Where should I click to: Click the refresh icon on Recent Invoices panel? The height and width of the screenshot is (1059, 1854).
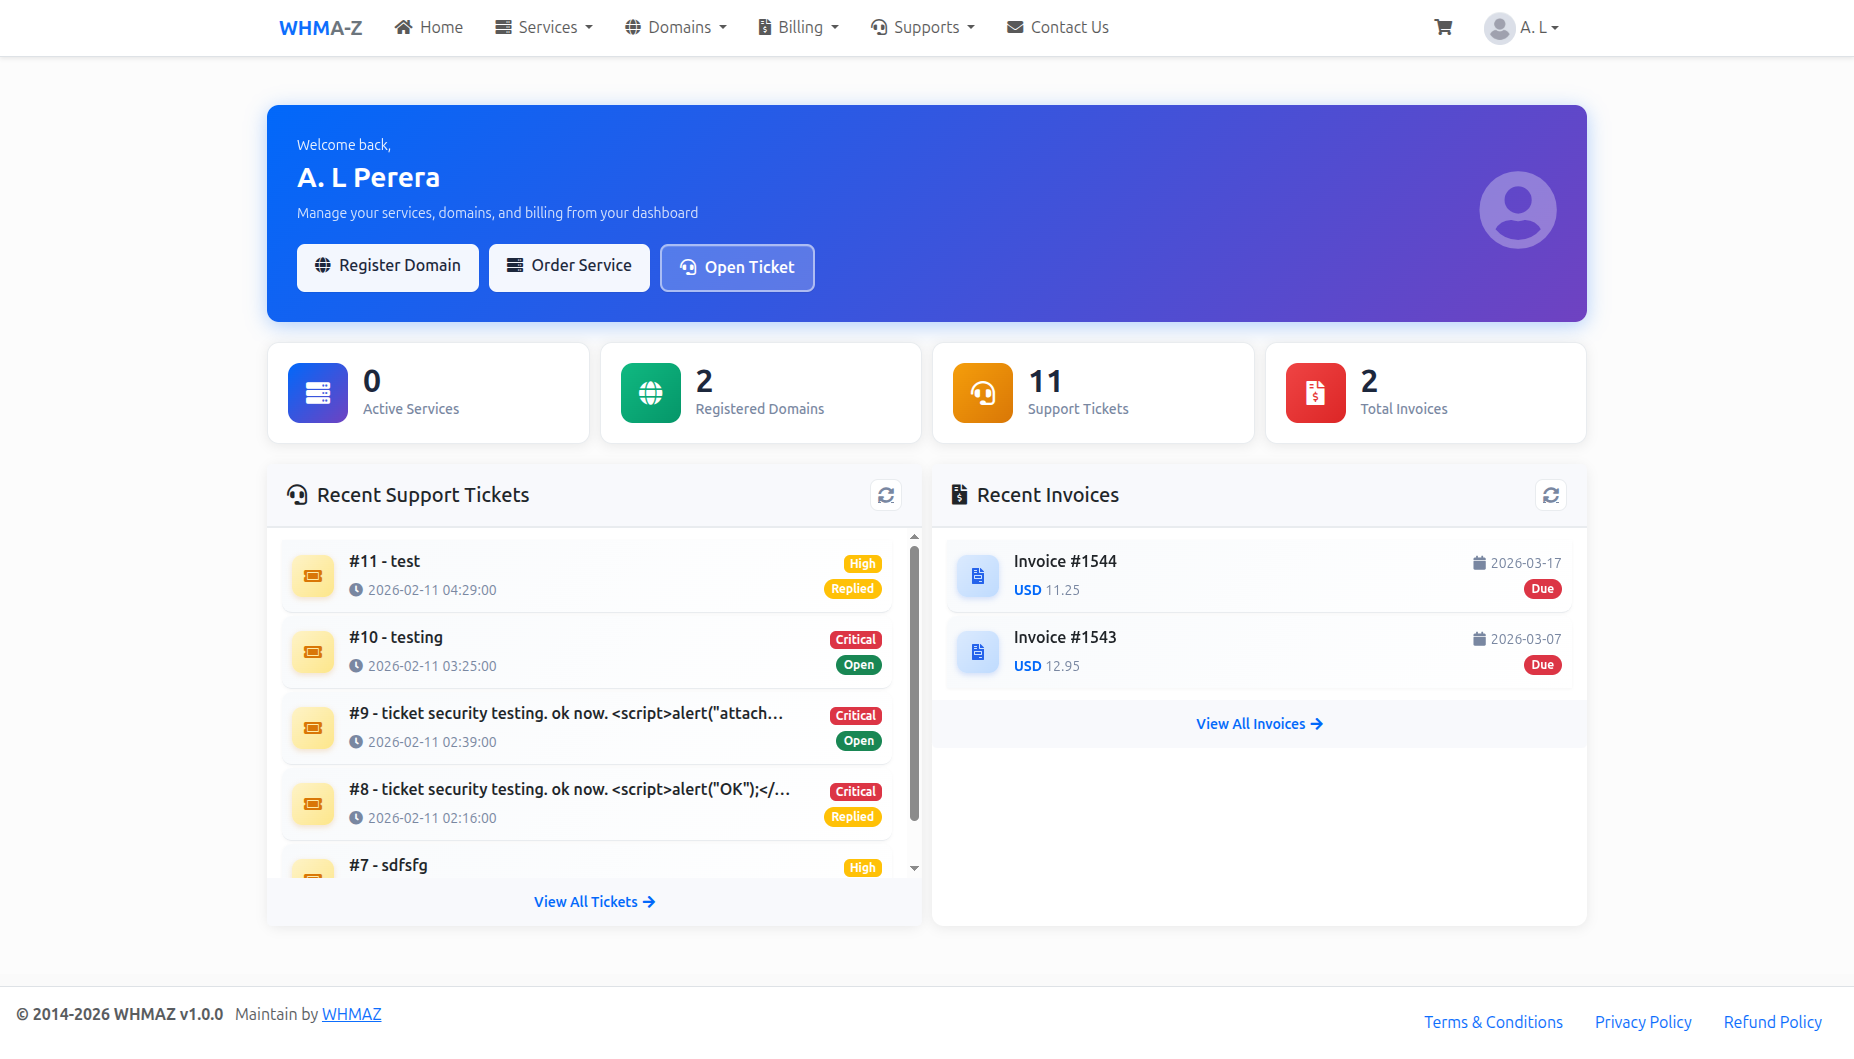(x=1551, y=495)
